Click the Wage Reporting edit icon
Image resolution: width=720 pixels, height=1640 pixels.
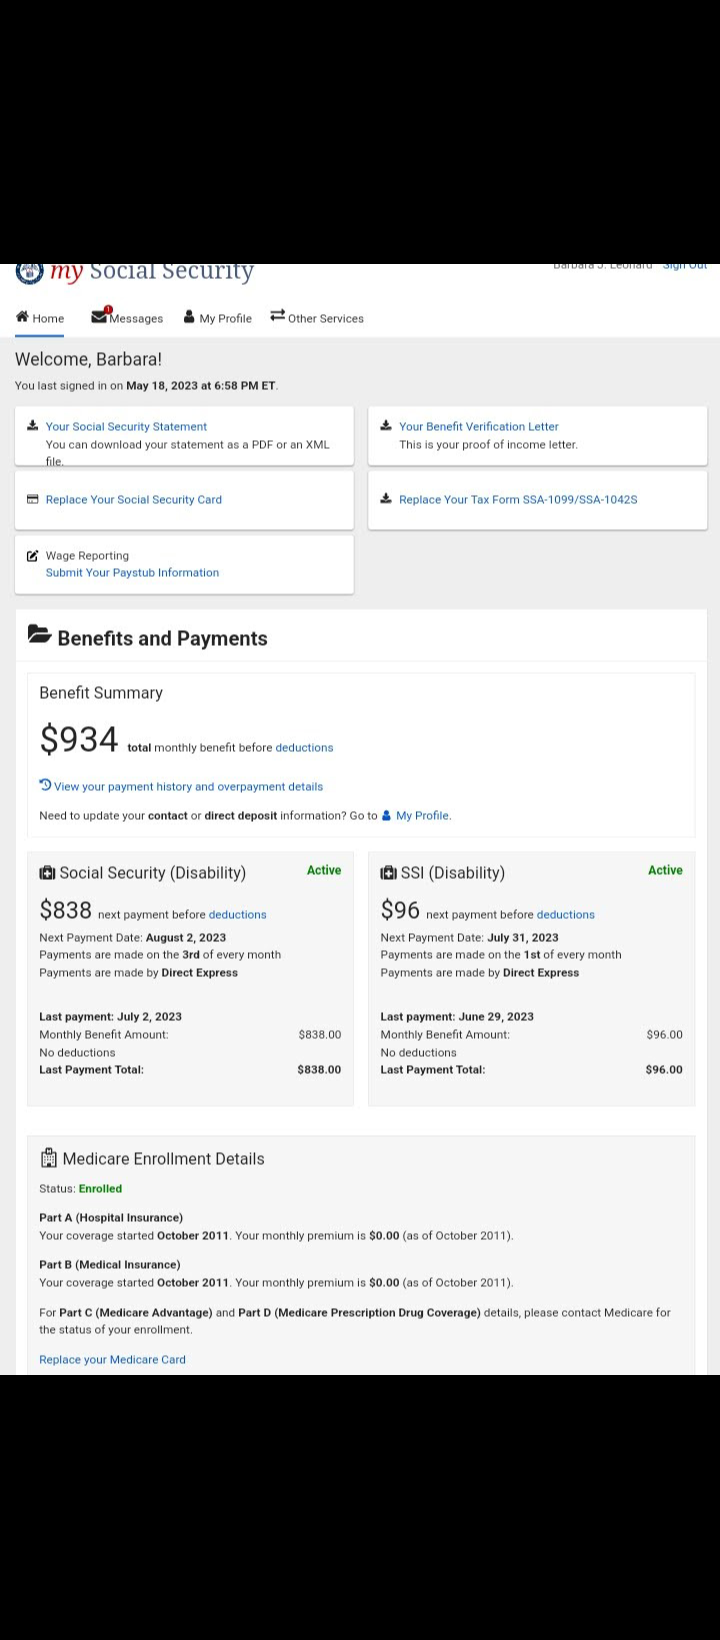33,555
